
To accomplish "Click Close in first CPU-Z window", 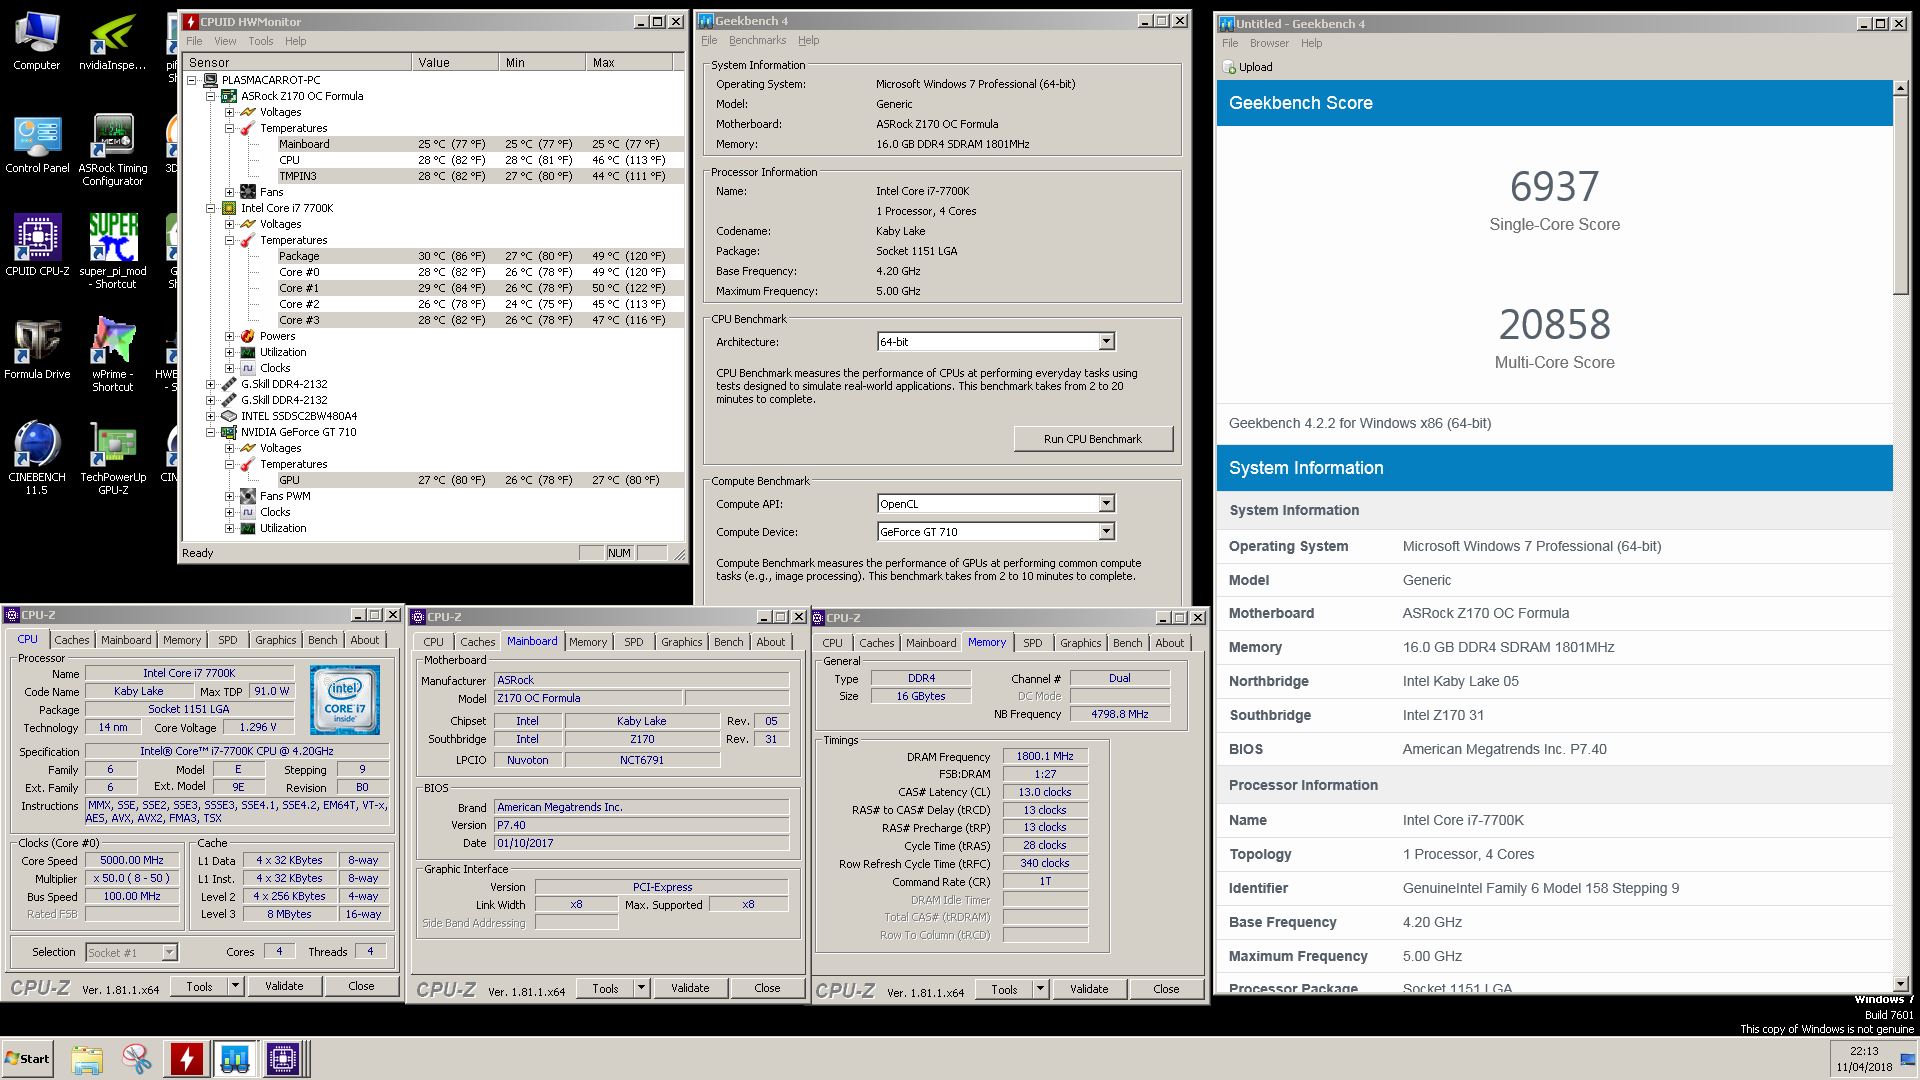I will pyautogui.click(x=361, y=986).
